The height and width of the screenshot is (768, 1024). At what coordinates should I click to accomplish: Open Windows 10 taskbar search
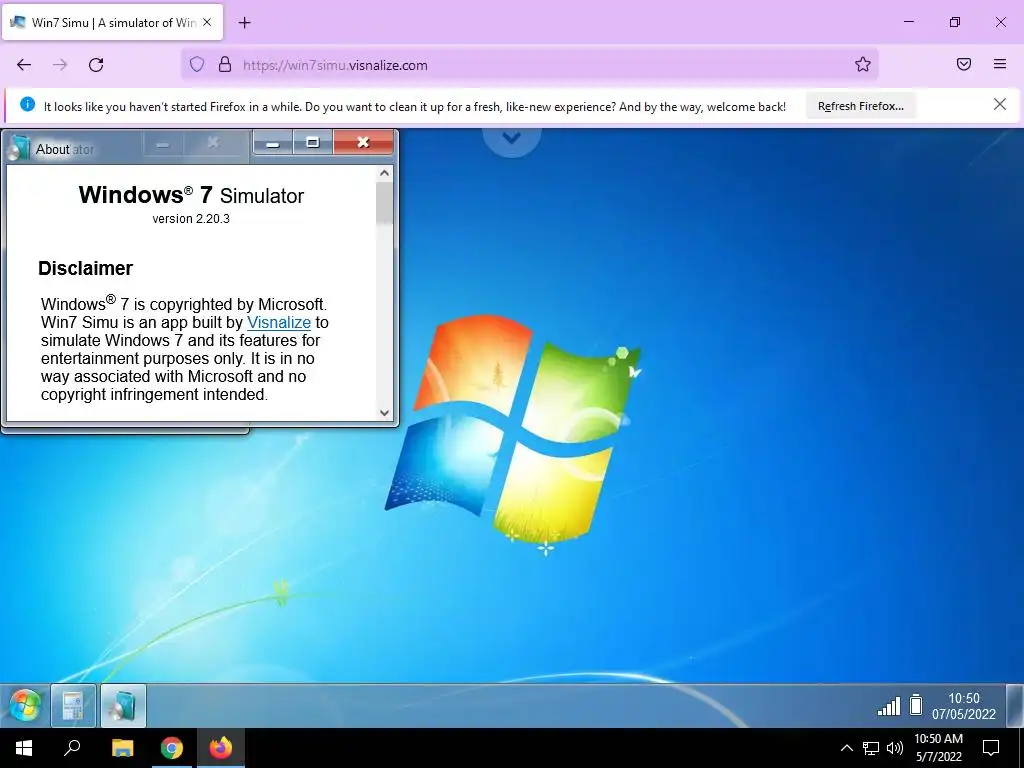72,748
